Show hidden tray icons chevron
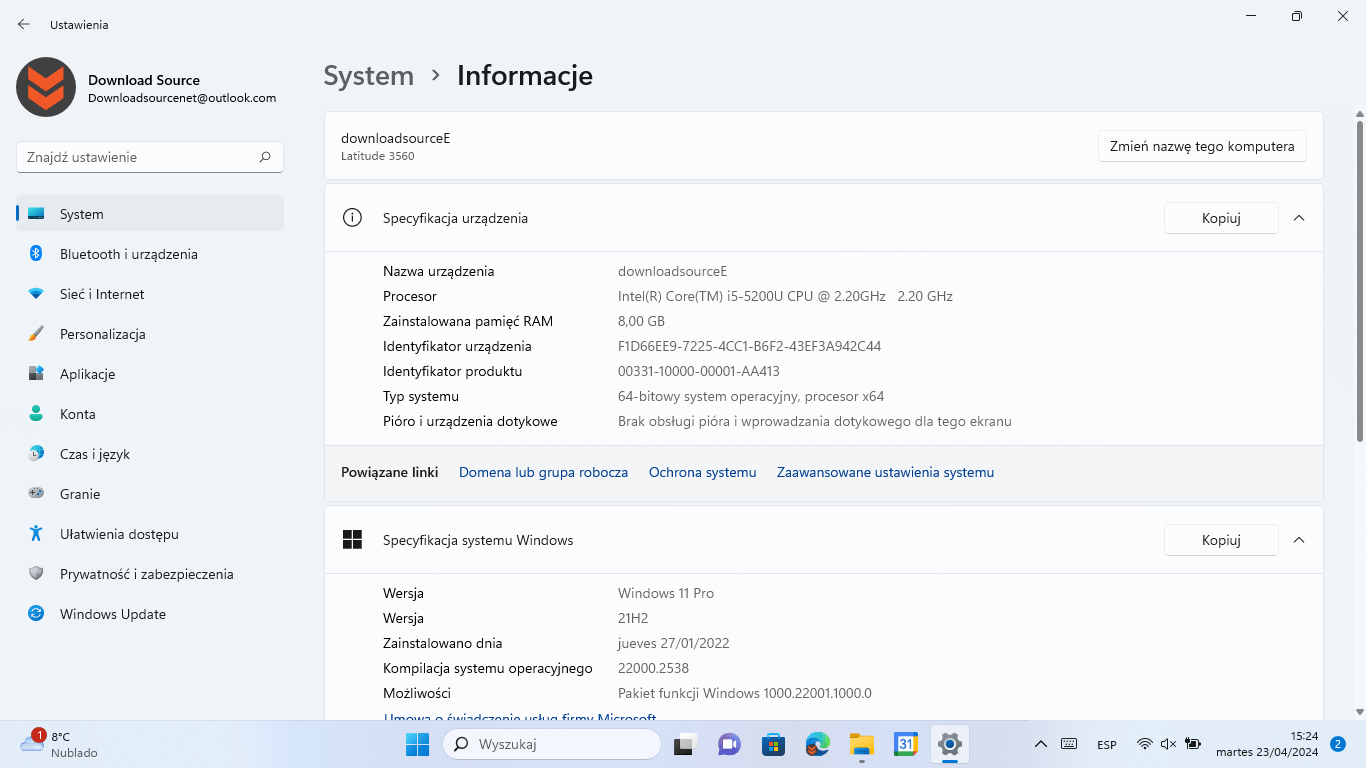Screen dimensions: 1366x768 [x=1040, y=744]
